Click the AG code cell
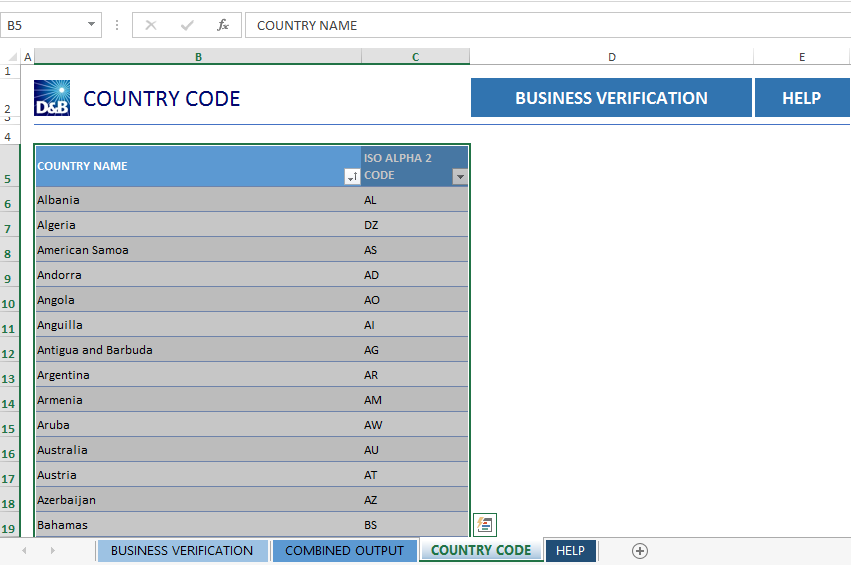The width and height of the screenshot is (851, 565). [x=415, y=350]
